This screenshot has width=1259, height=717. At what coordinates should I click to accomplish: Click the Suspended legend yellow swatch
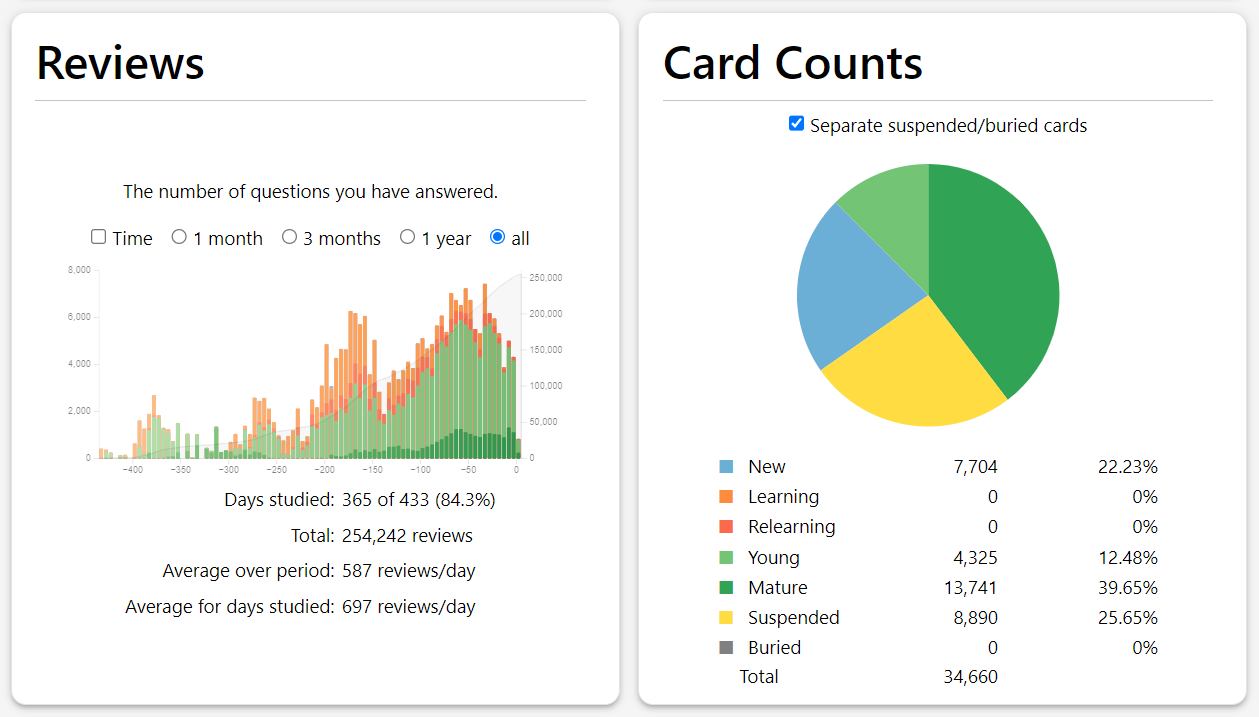pos(726,618)
